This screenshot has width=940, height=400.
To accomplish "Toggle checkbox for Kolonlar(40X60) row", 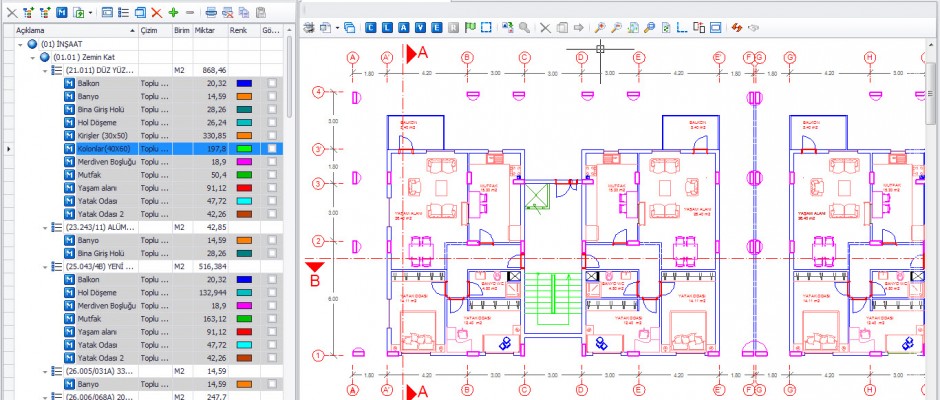I will point(271,148).
